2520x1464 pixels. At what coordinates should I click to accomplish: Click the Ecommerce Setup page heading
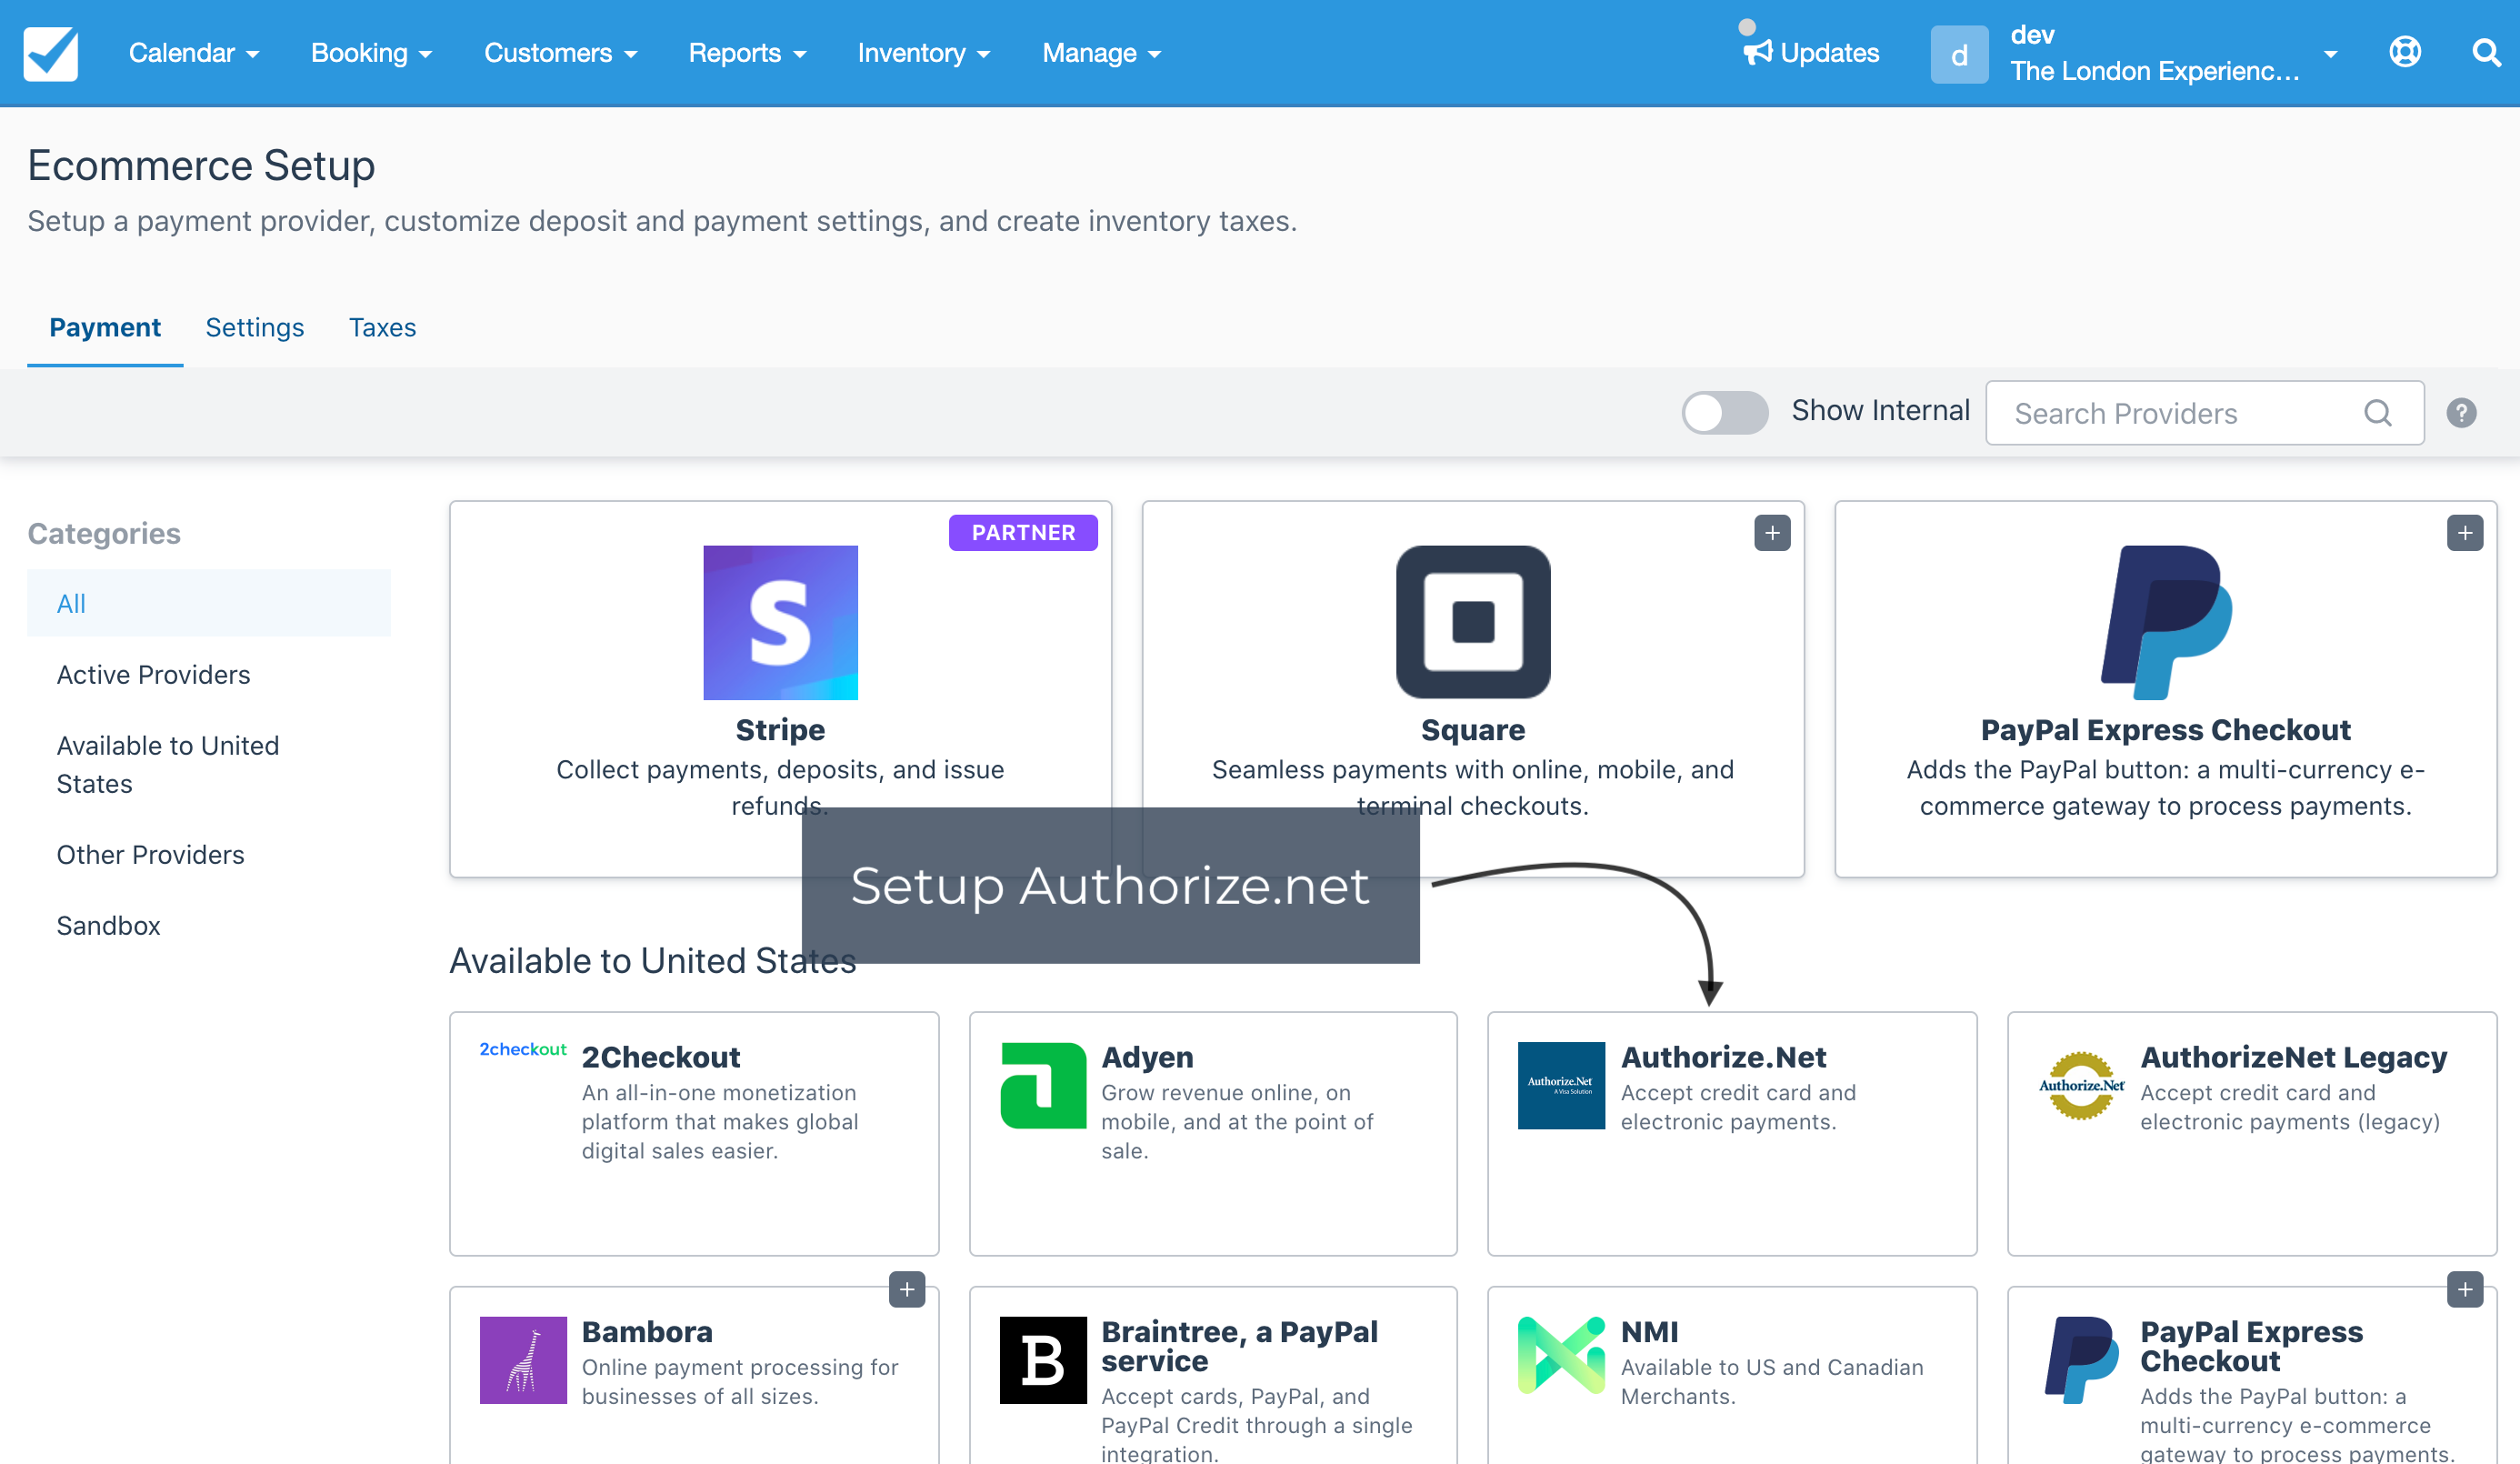(x=201, y=165)
